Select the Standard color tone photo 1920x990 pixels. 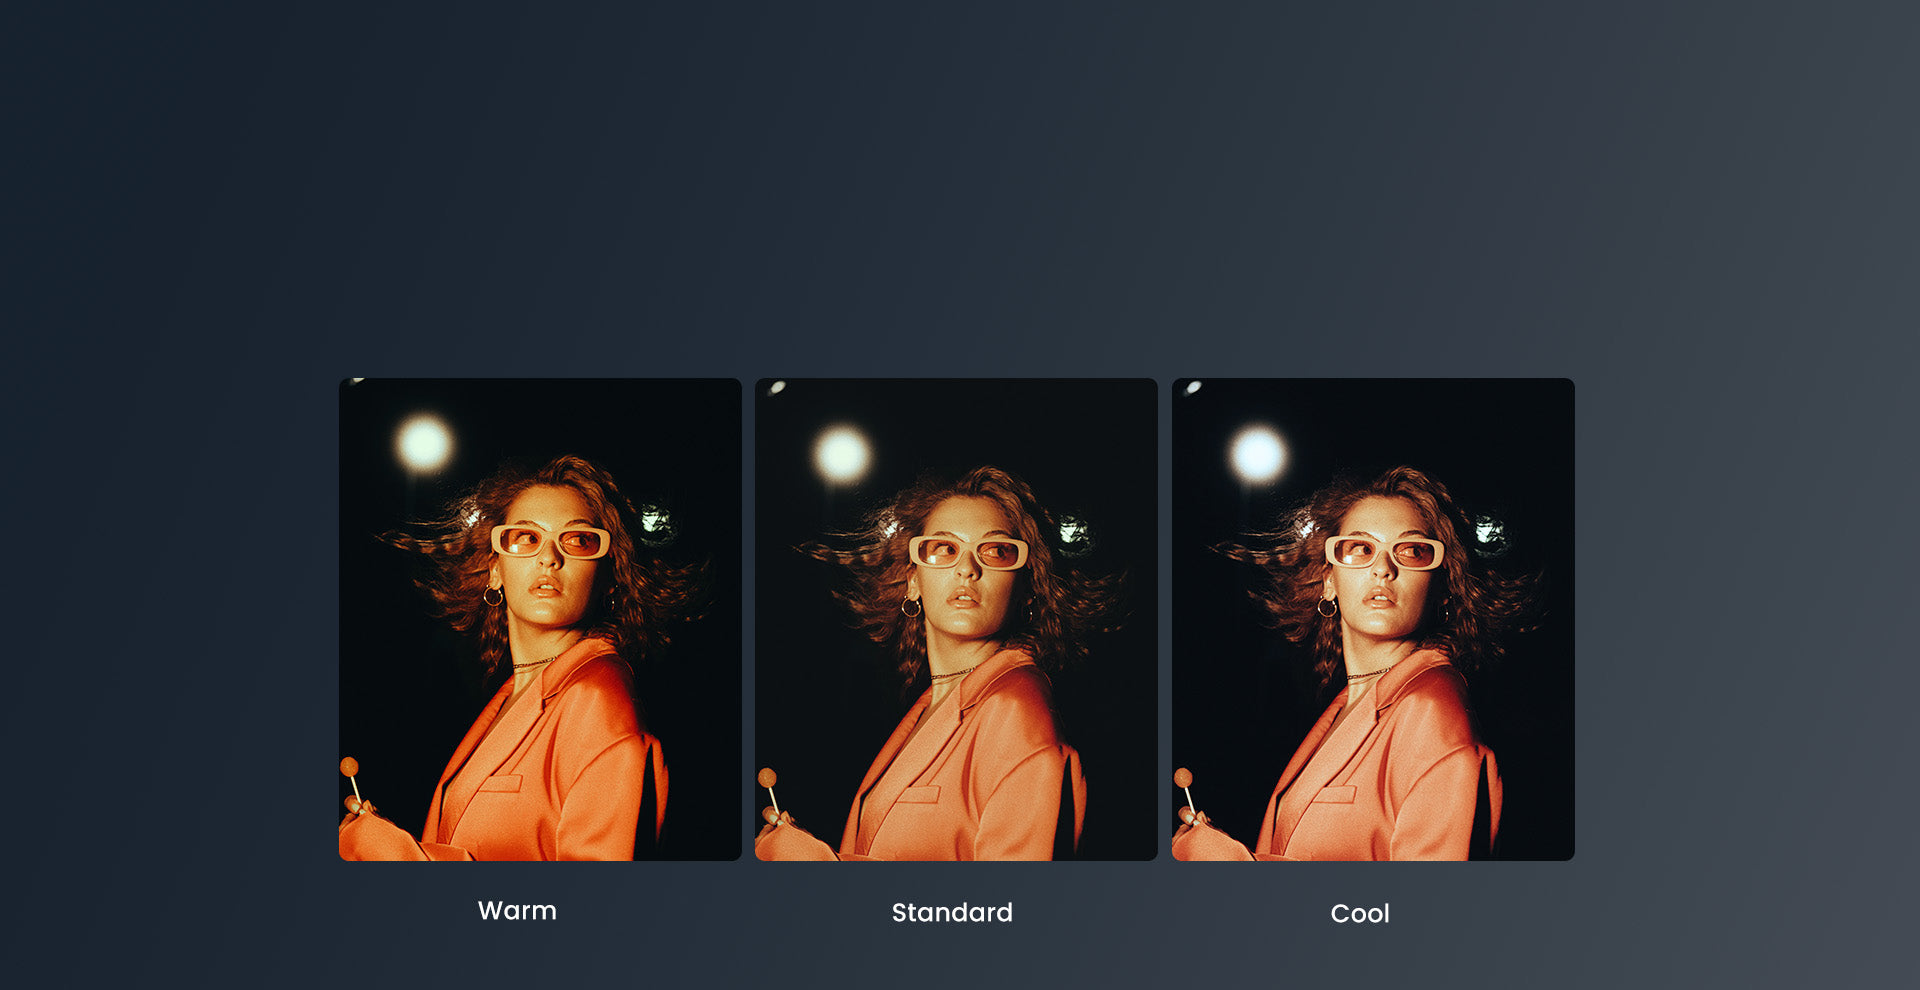[x=956, y=619]
